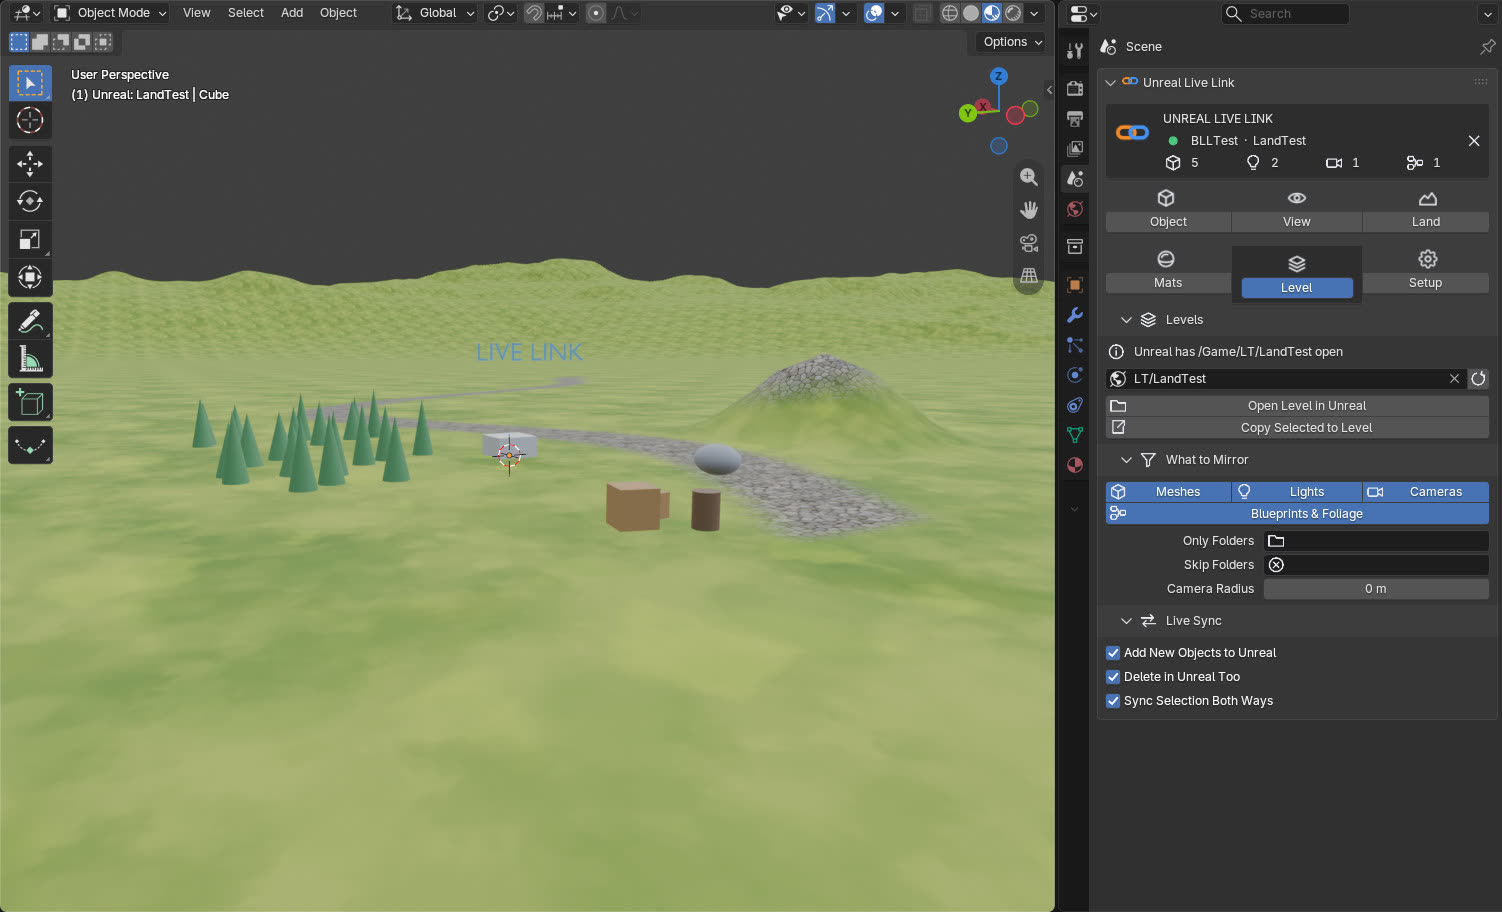Open the Material properties tab icon
Viewport: 1502px width, 912px height.
pos(1075,465)
